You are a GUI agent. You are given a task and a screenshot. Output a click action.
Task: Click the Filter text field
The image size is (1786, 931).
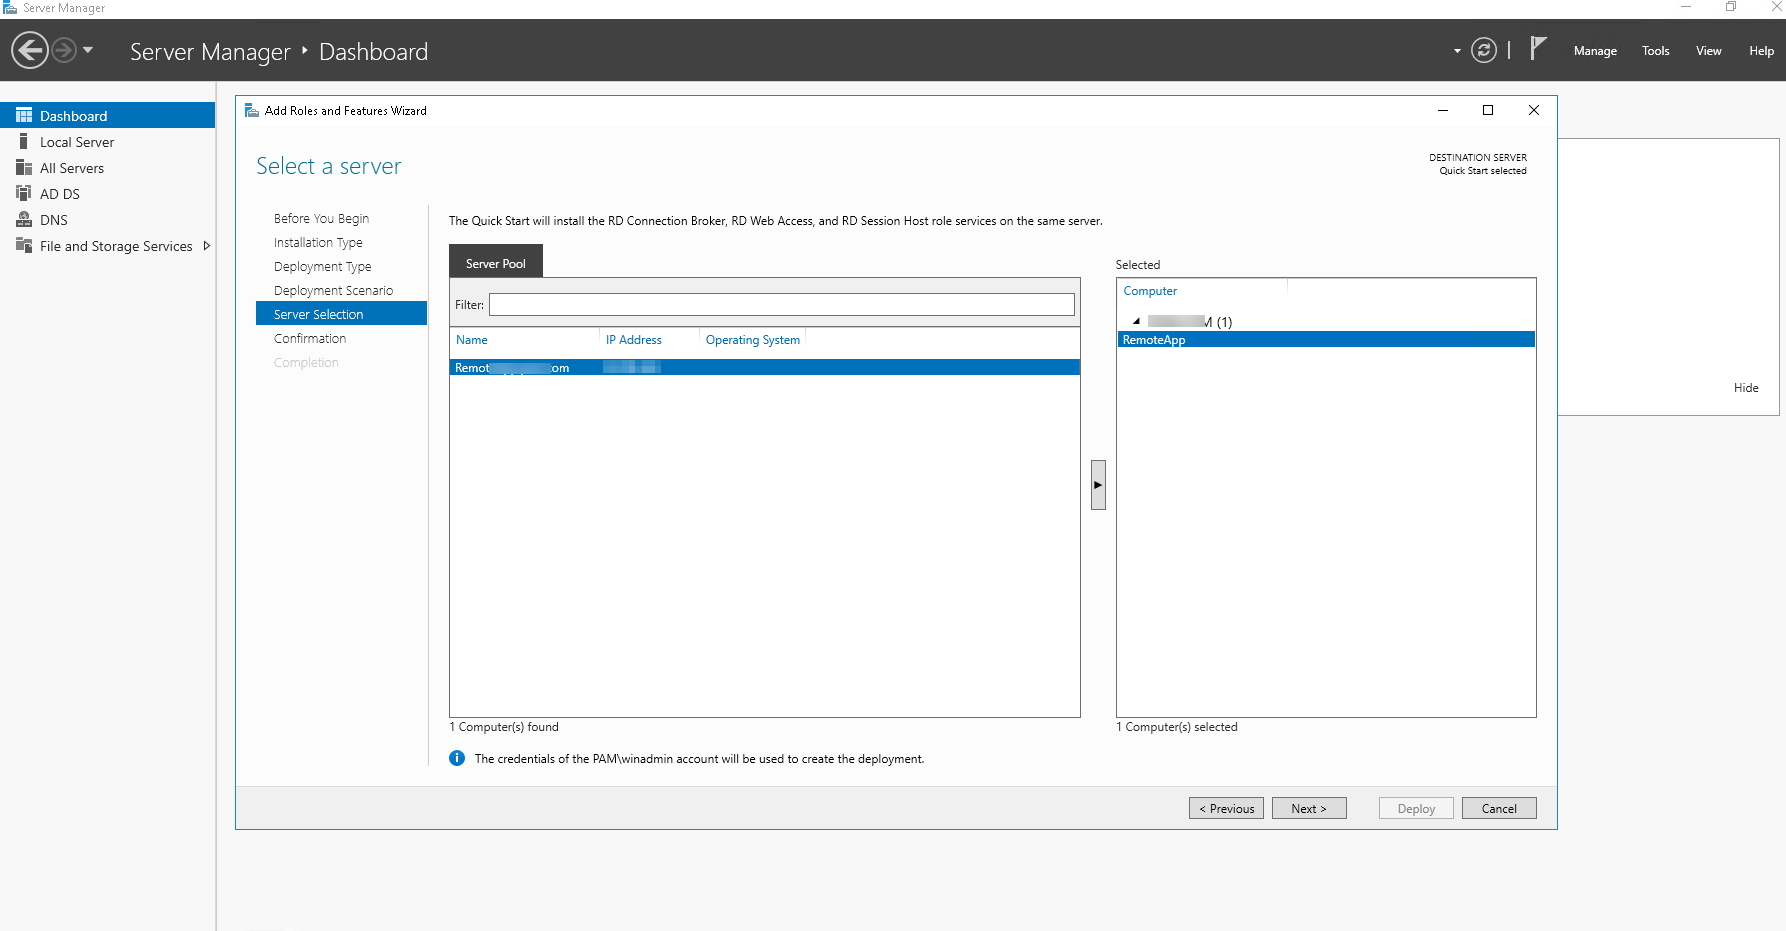(782, 304)
